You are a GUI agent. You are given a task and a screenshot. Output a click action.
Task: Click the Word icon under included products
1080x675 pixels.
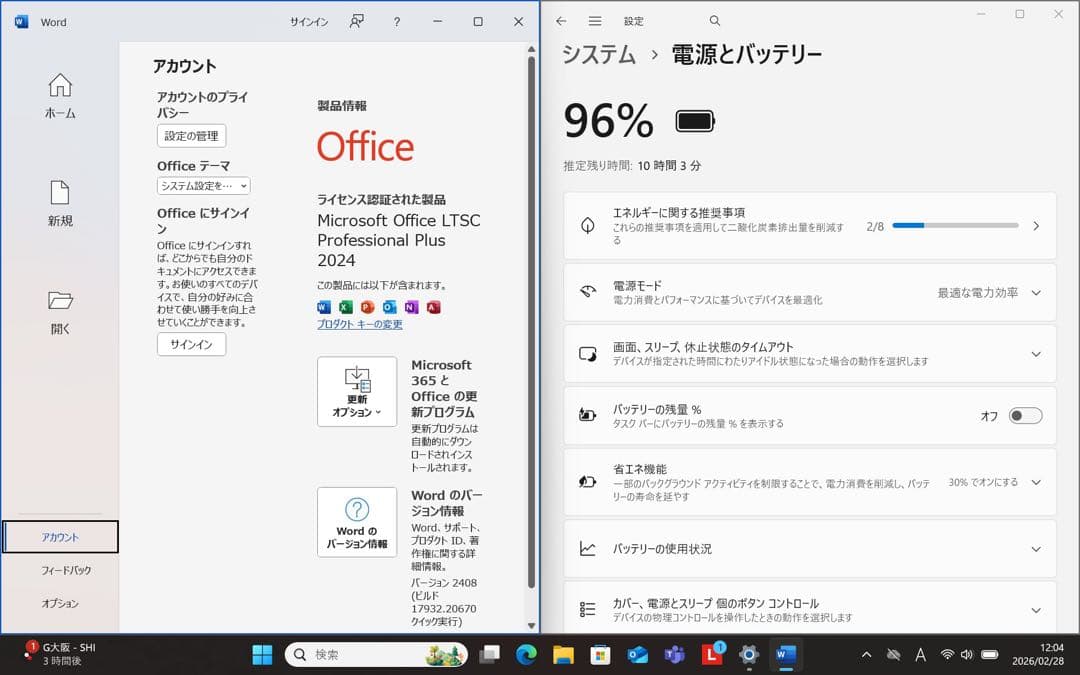pos(324,307)
